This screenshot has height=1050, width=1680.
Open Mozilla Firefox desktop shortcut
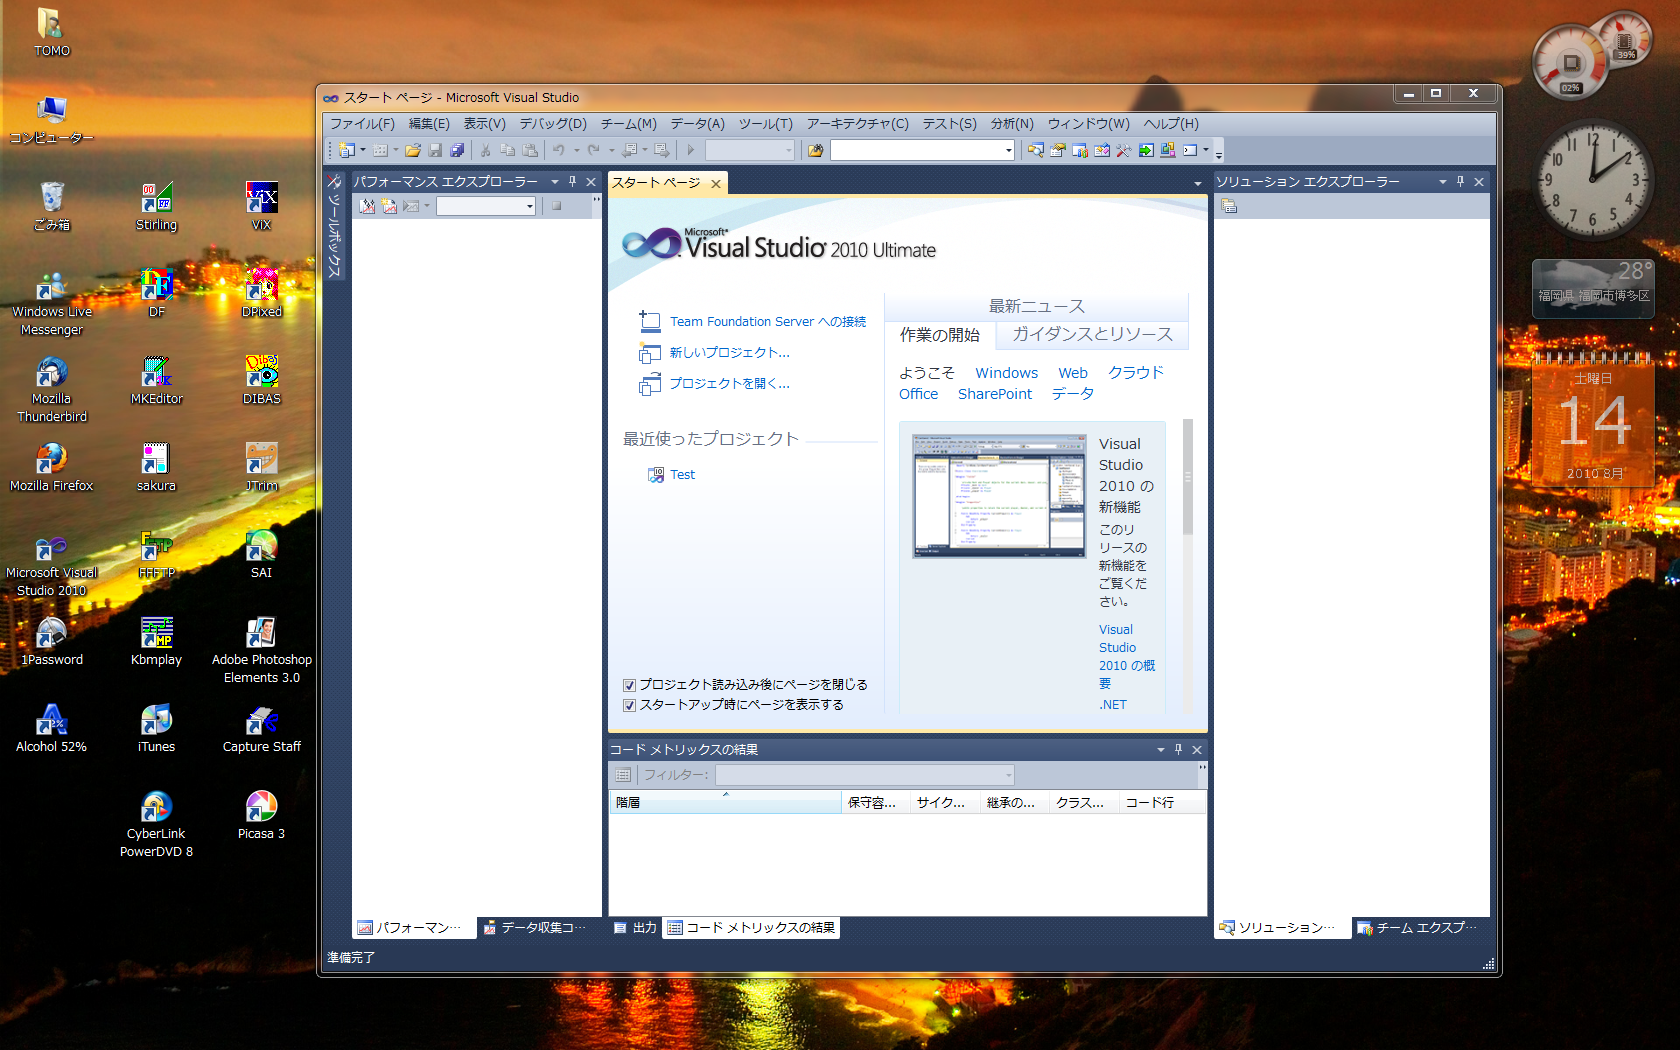coord(51,467)
